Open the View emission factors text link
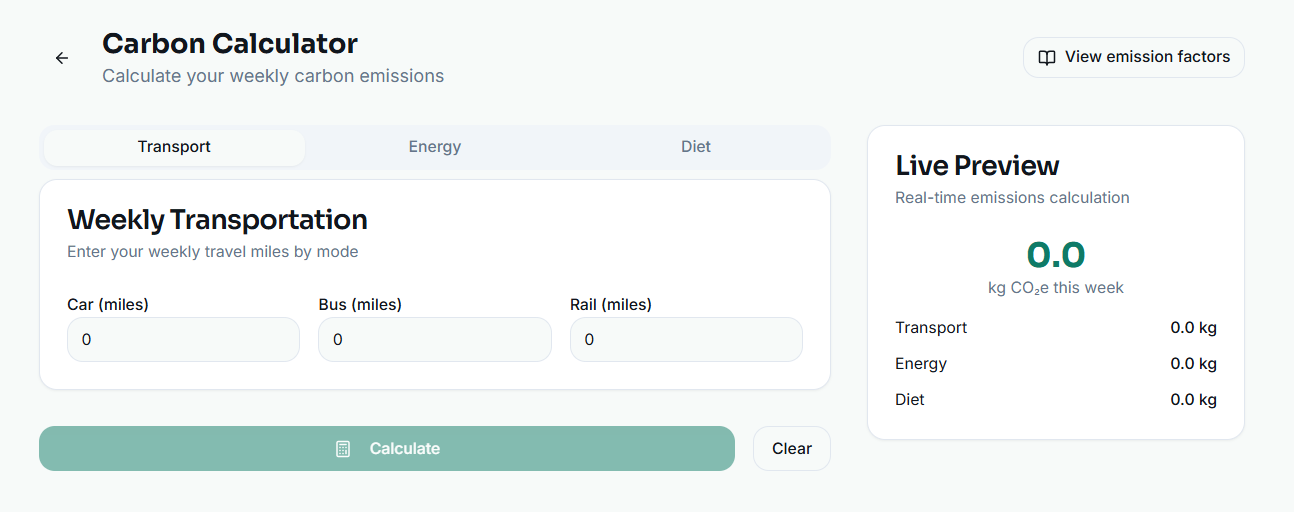The width and height of the screenshot is (1294, 512). coord(1147,57)
